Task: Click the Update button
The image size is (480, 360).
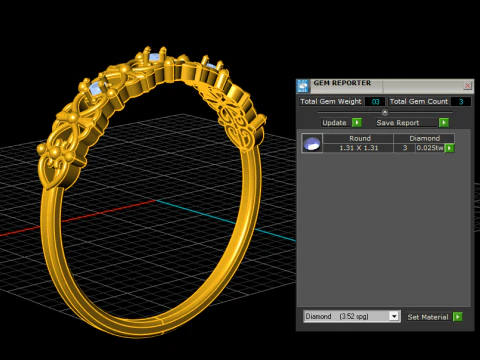Action: click(x=336, y=123)
